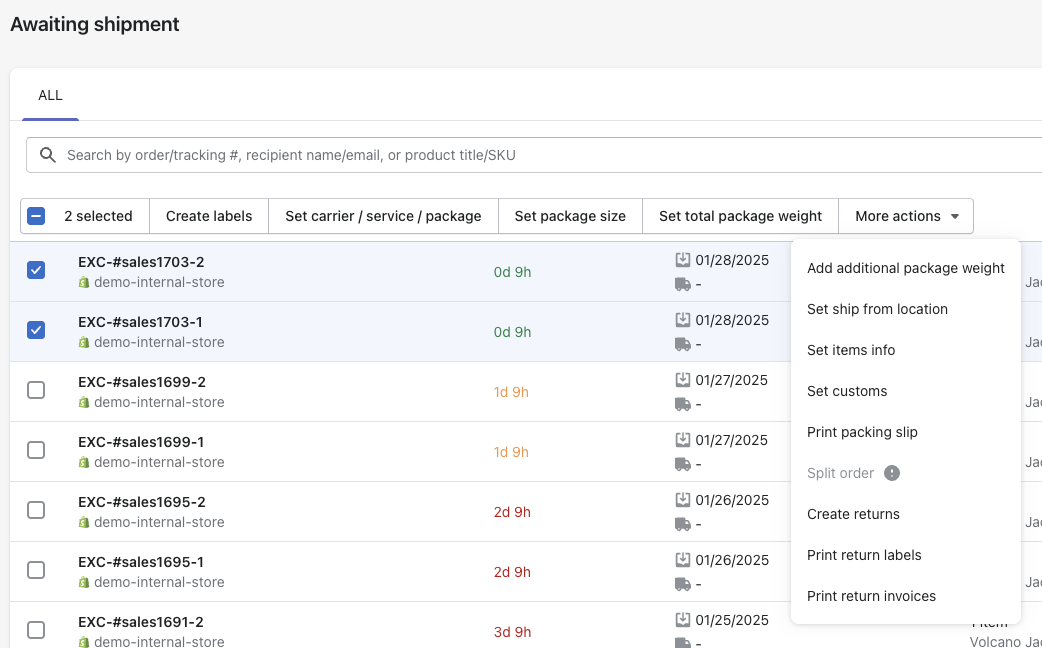Click order-date icon in EXC-#sales1703-1 row

tap(682, 320)
